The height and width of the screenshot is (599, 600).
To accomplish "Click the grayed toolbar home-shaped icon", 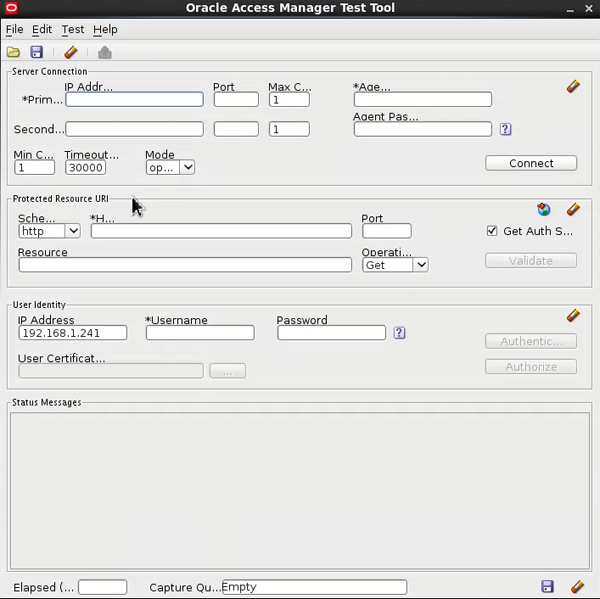I will click(x=105, y=52).
